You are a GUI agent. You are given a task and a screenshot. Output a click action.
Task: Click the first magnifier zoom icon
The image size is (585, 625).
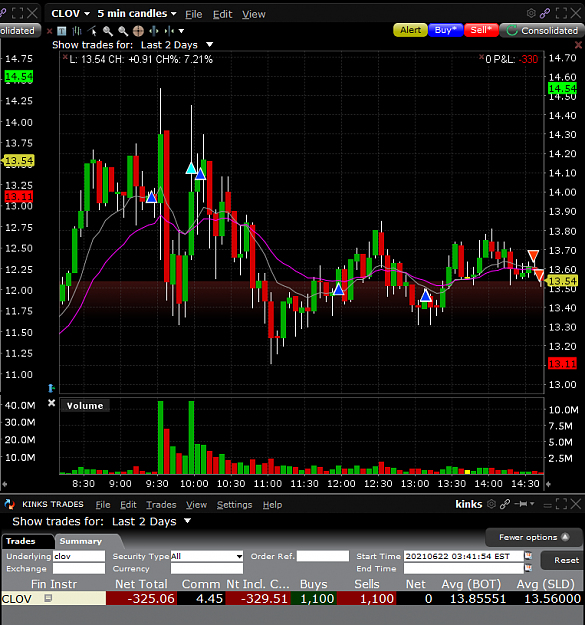(x=108, y=31)
